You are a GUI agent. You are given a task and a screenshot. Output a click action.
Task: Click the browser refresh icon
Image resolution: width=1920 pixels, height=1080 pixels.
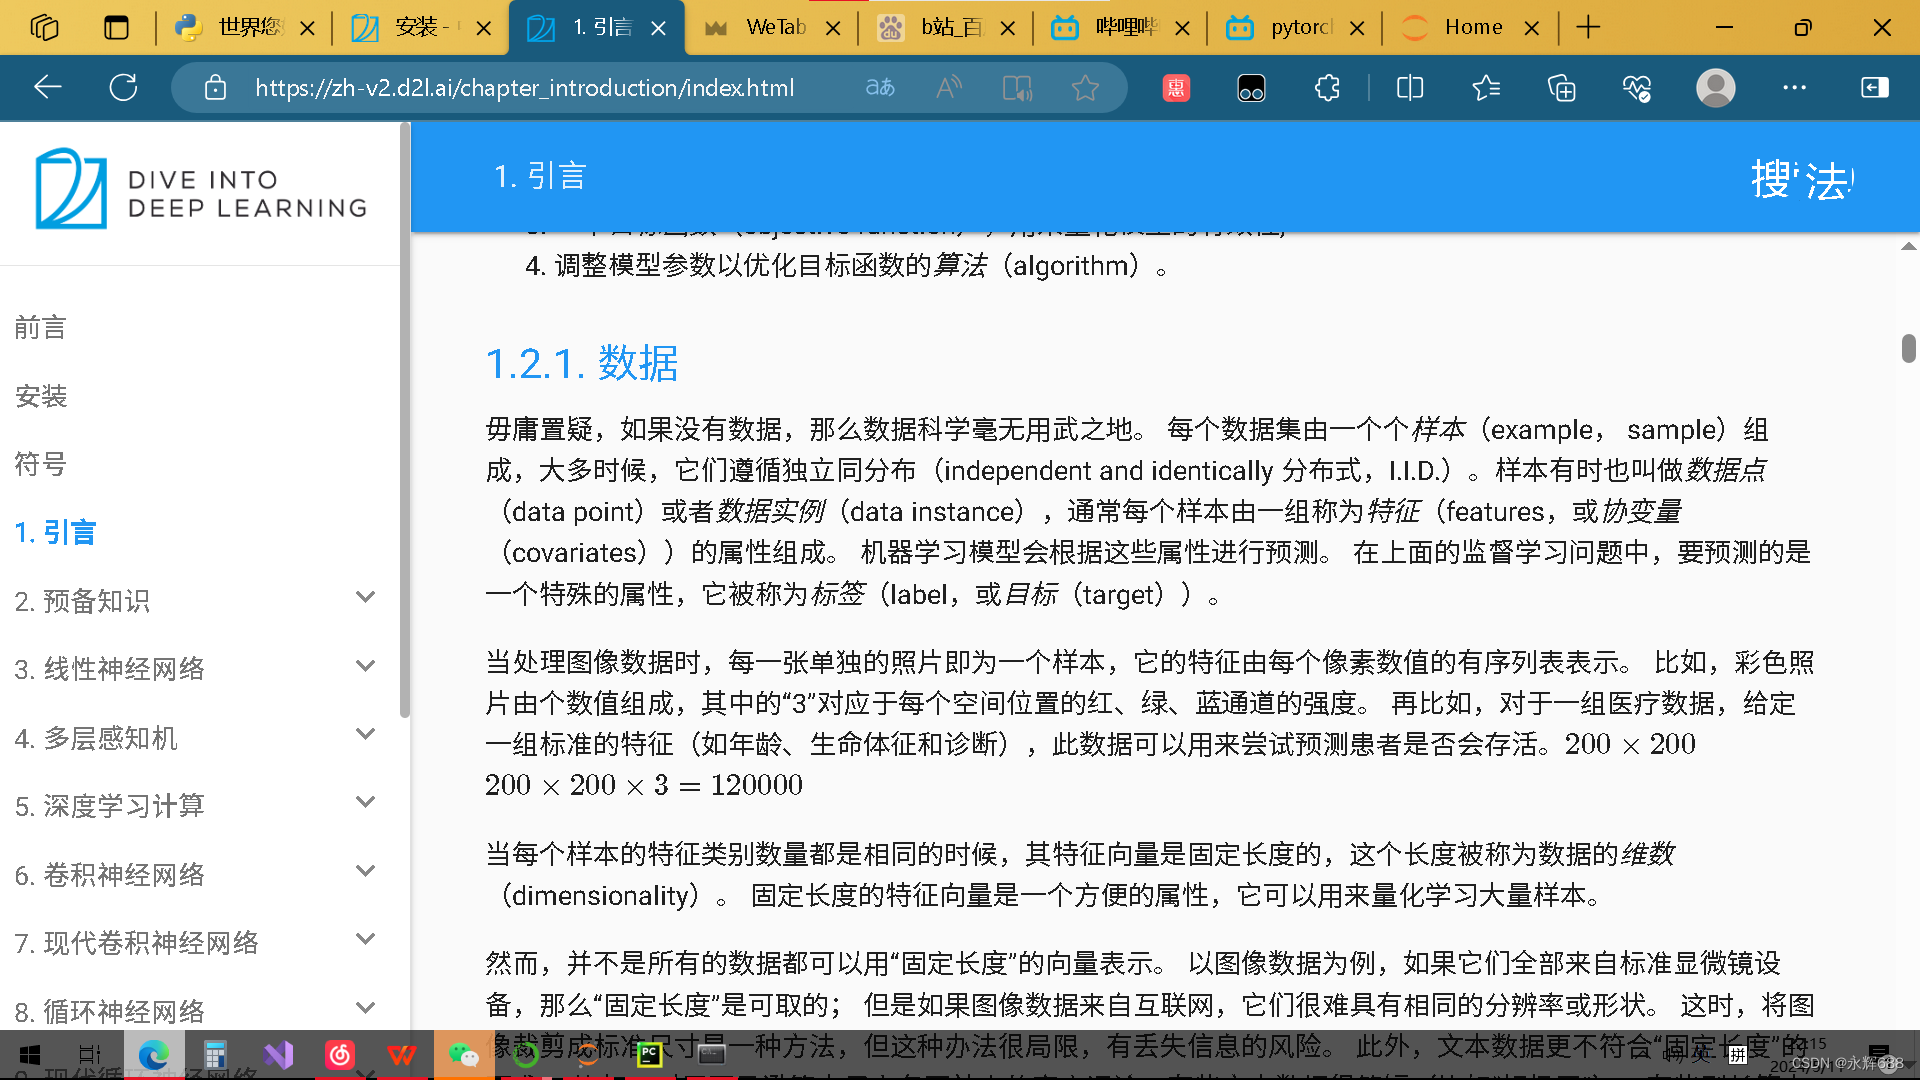(x=123, y=88)
